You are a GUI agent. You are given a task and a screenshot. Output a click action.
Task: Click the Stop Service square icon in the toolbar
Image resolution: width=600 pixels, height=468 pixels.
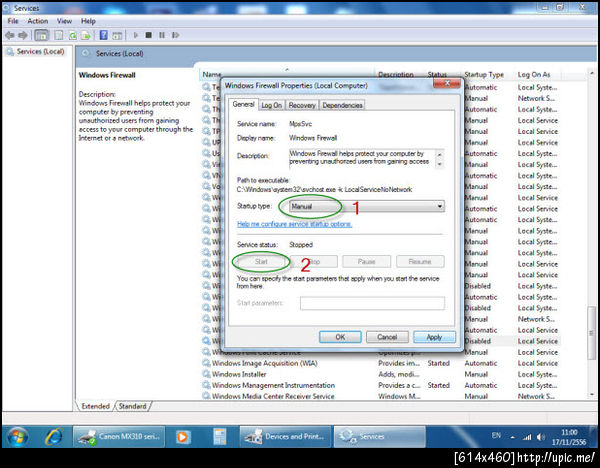(148, 35)
